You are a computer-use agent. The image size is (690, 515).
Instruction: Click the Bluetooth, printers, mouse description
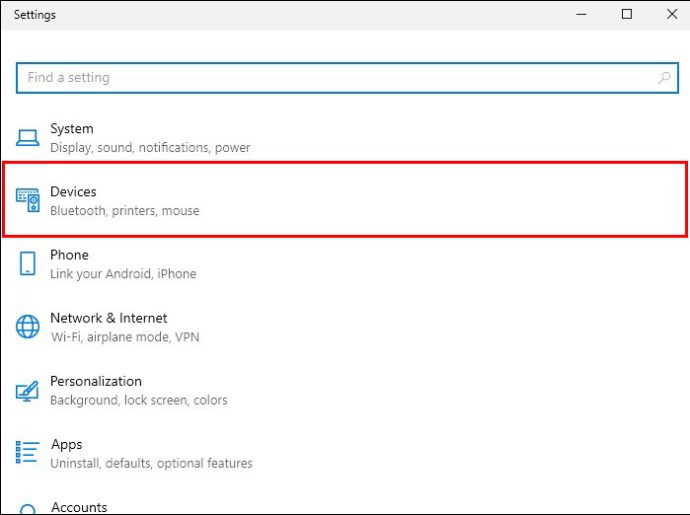(x=125, y=211)
